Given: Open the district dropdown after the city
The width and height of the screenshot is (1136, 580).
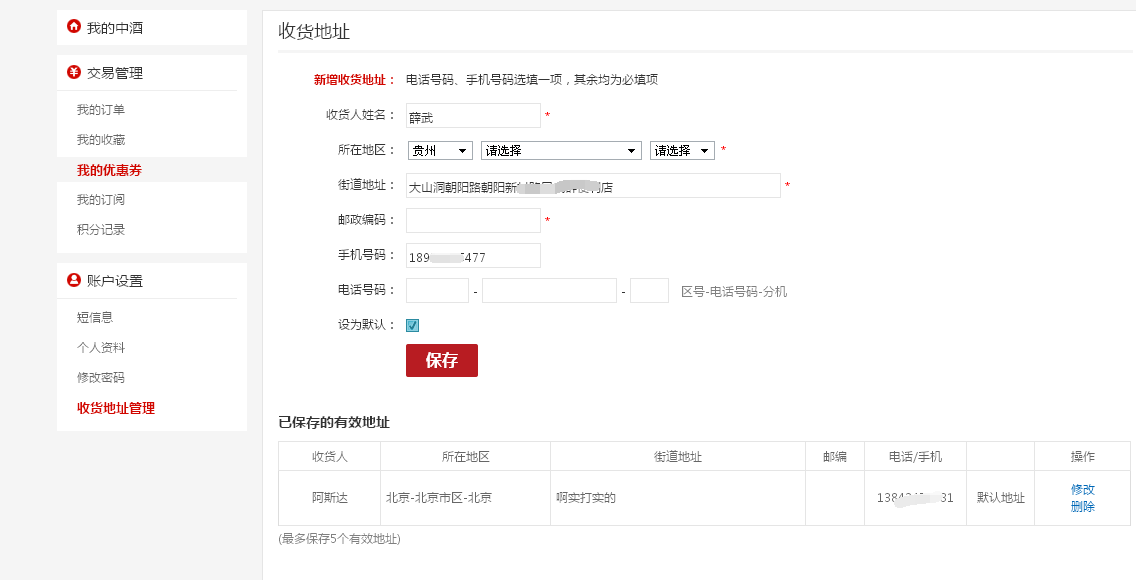Looking at the screenshot, I should click(x=682, y=151).
